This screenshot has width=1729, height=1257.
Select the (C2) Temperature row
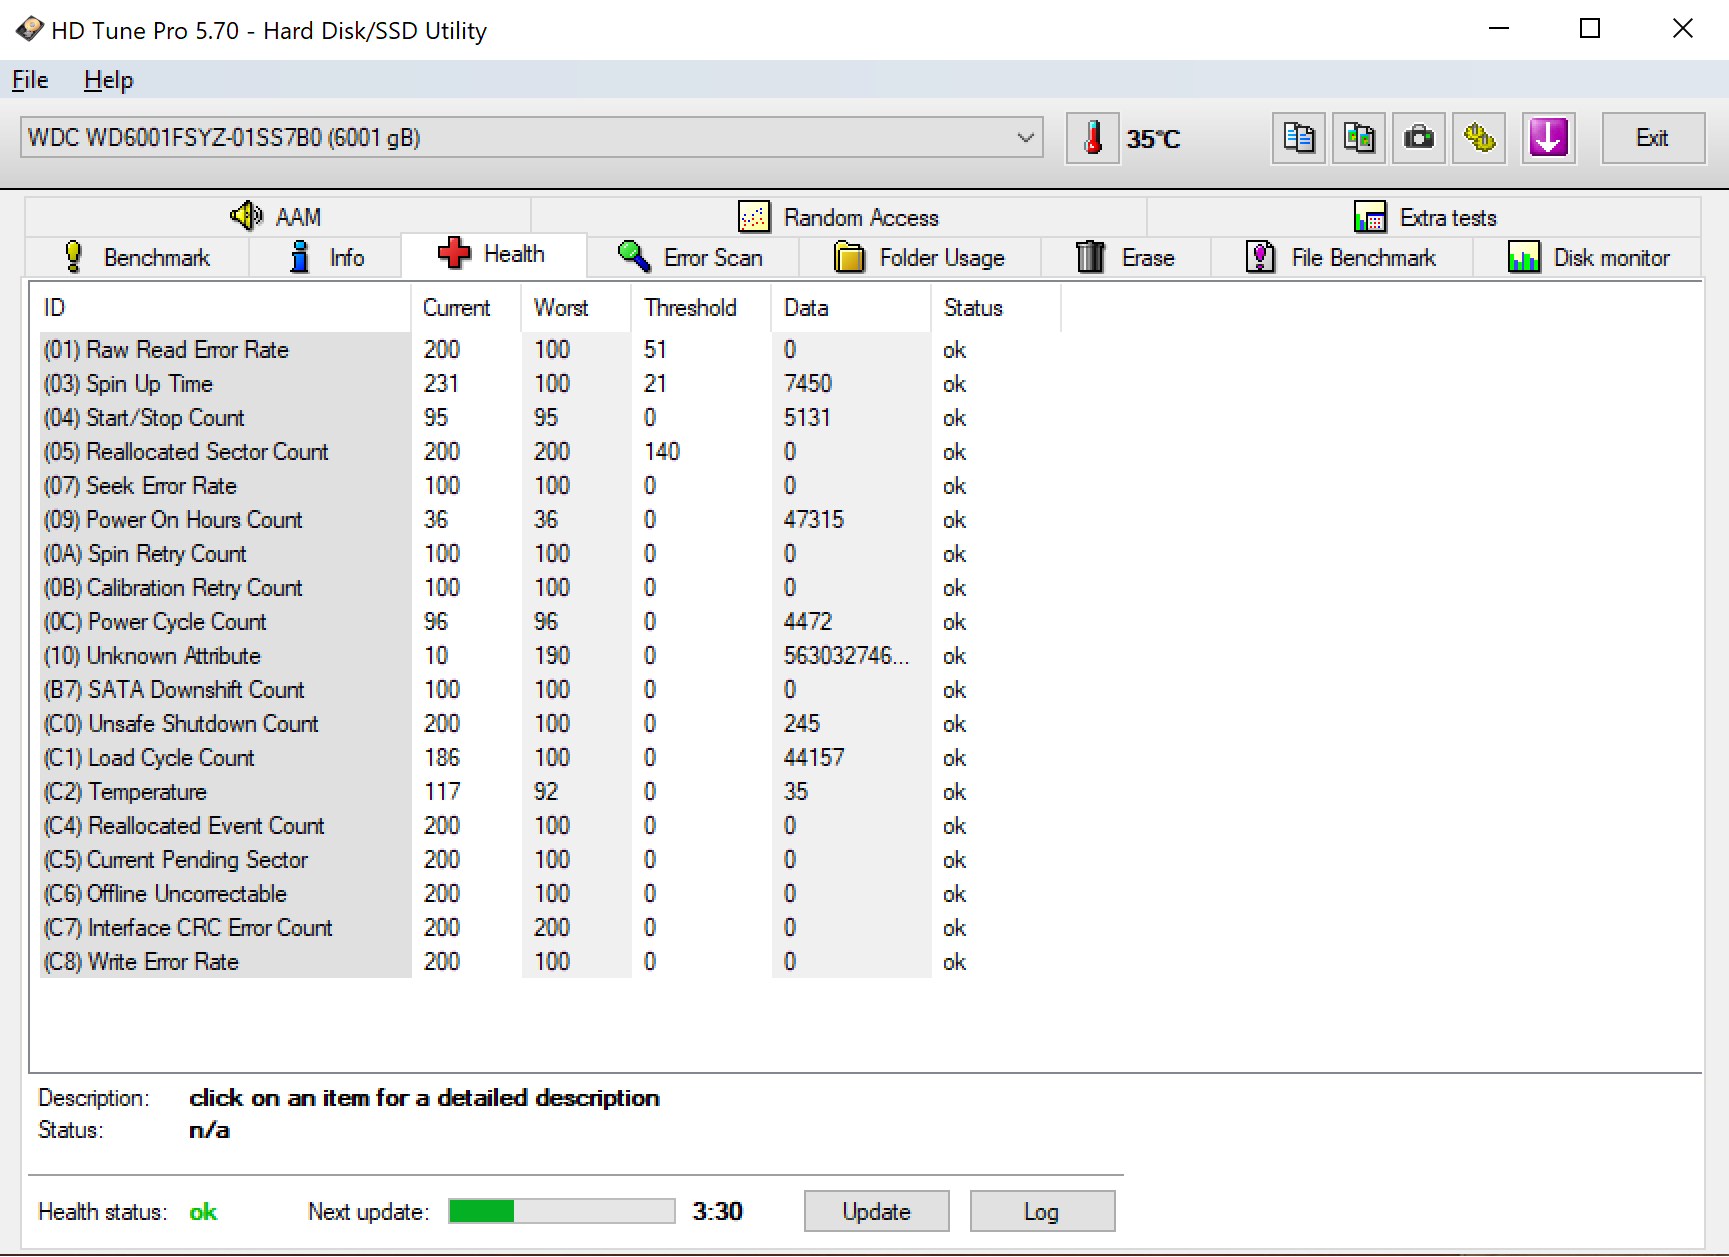pyautogui.click(x=550, y=792)
